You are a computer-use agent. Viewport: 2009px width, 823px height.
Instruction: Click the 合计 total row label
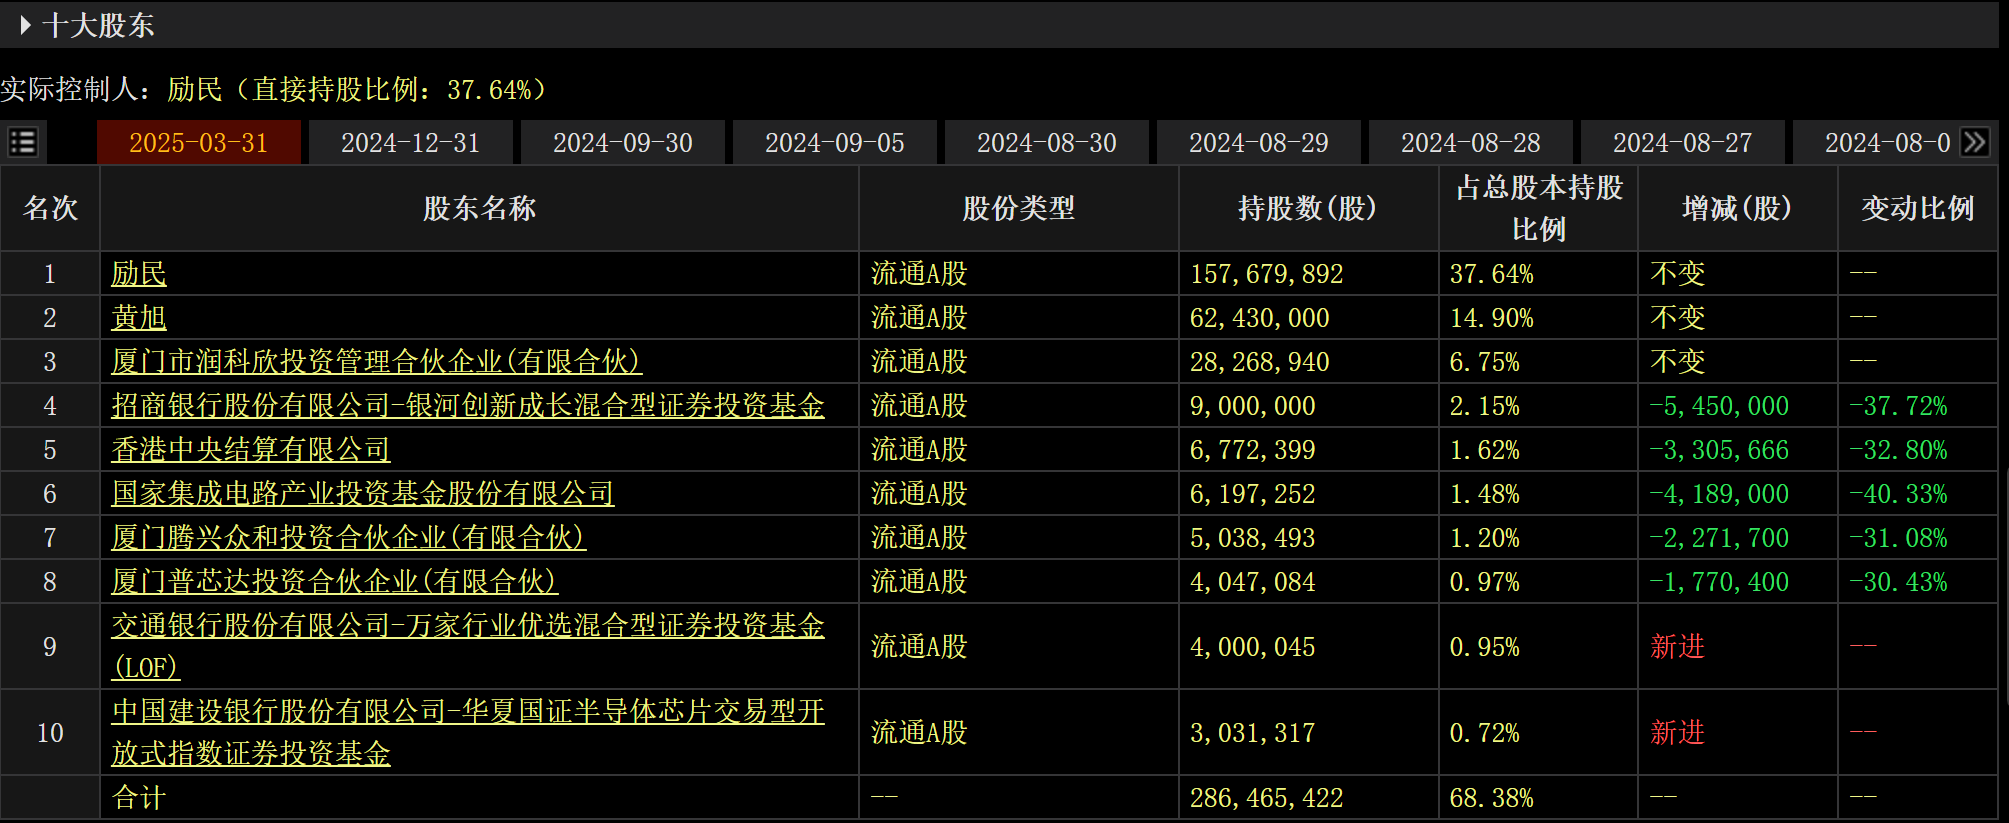pos(139,798)
